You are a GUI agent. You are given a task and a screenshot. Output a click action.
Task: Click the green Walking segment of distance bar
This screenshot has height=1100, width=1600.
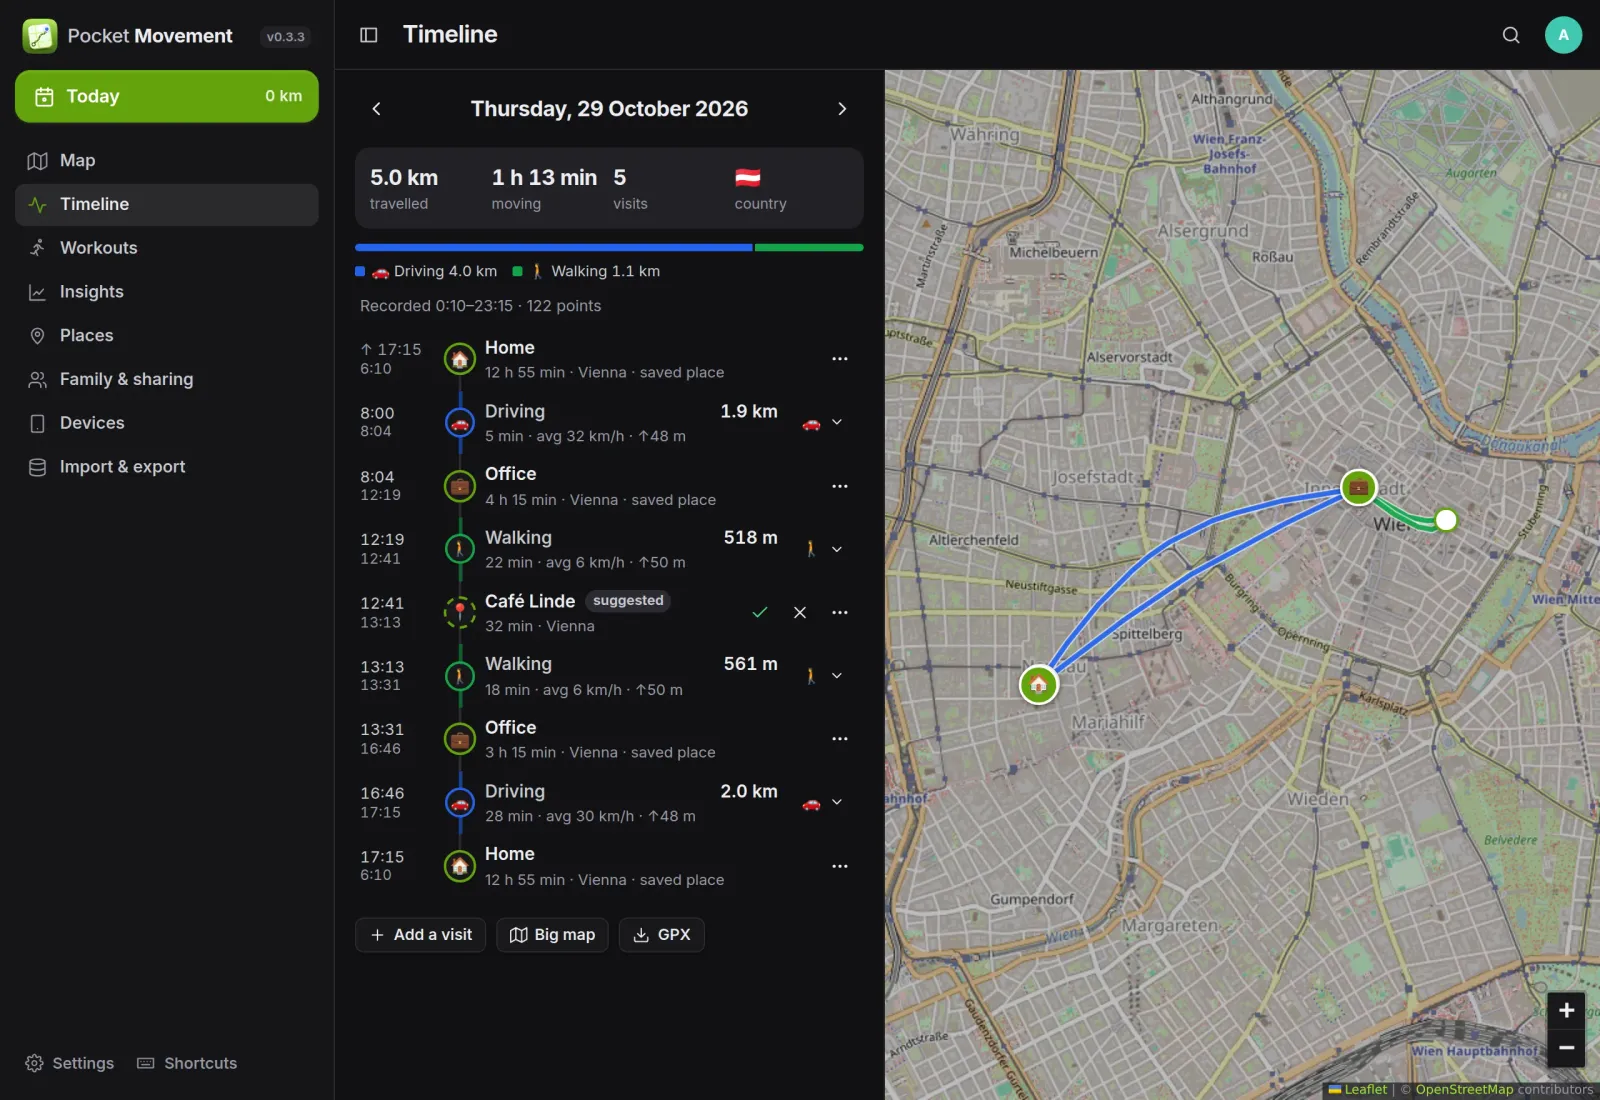point(809,247)
